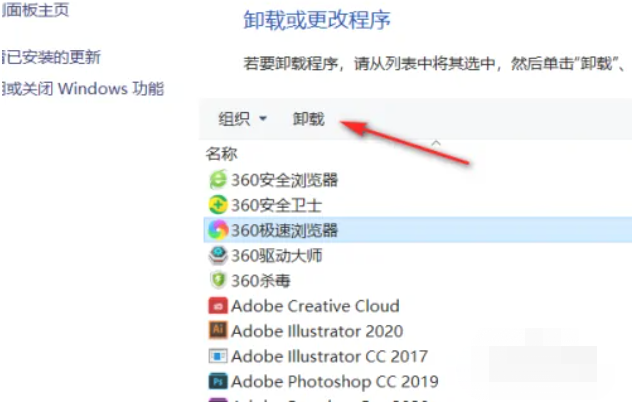Click the Adobe Creative Cloud icon

(217, 306)
